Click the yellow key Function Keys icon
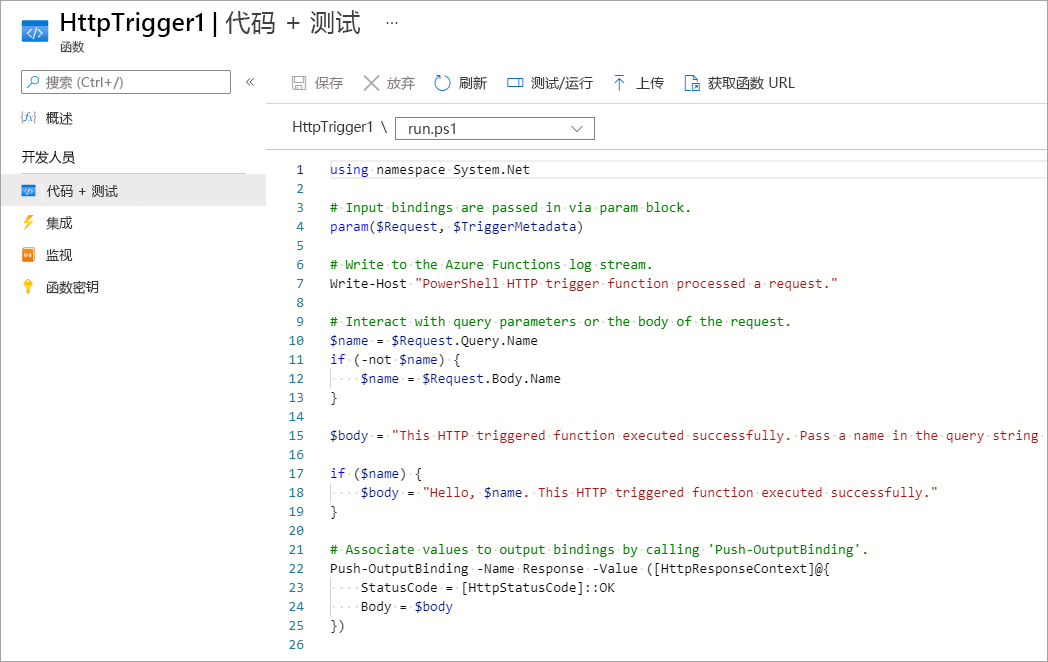The image size is (1048, 662). pos(29,287)
